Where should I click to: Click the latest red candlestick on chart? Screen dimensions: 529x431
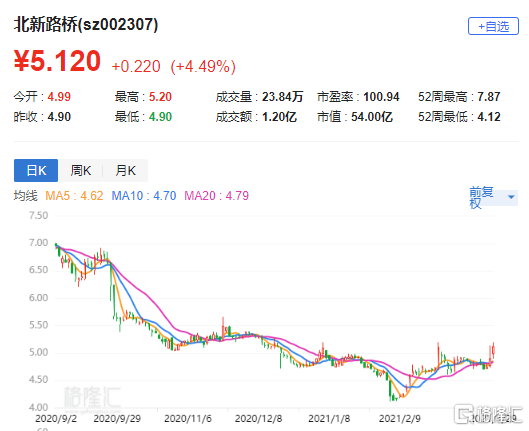494,351
